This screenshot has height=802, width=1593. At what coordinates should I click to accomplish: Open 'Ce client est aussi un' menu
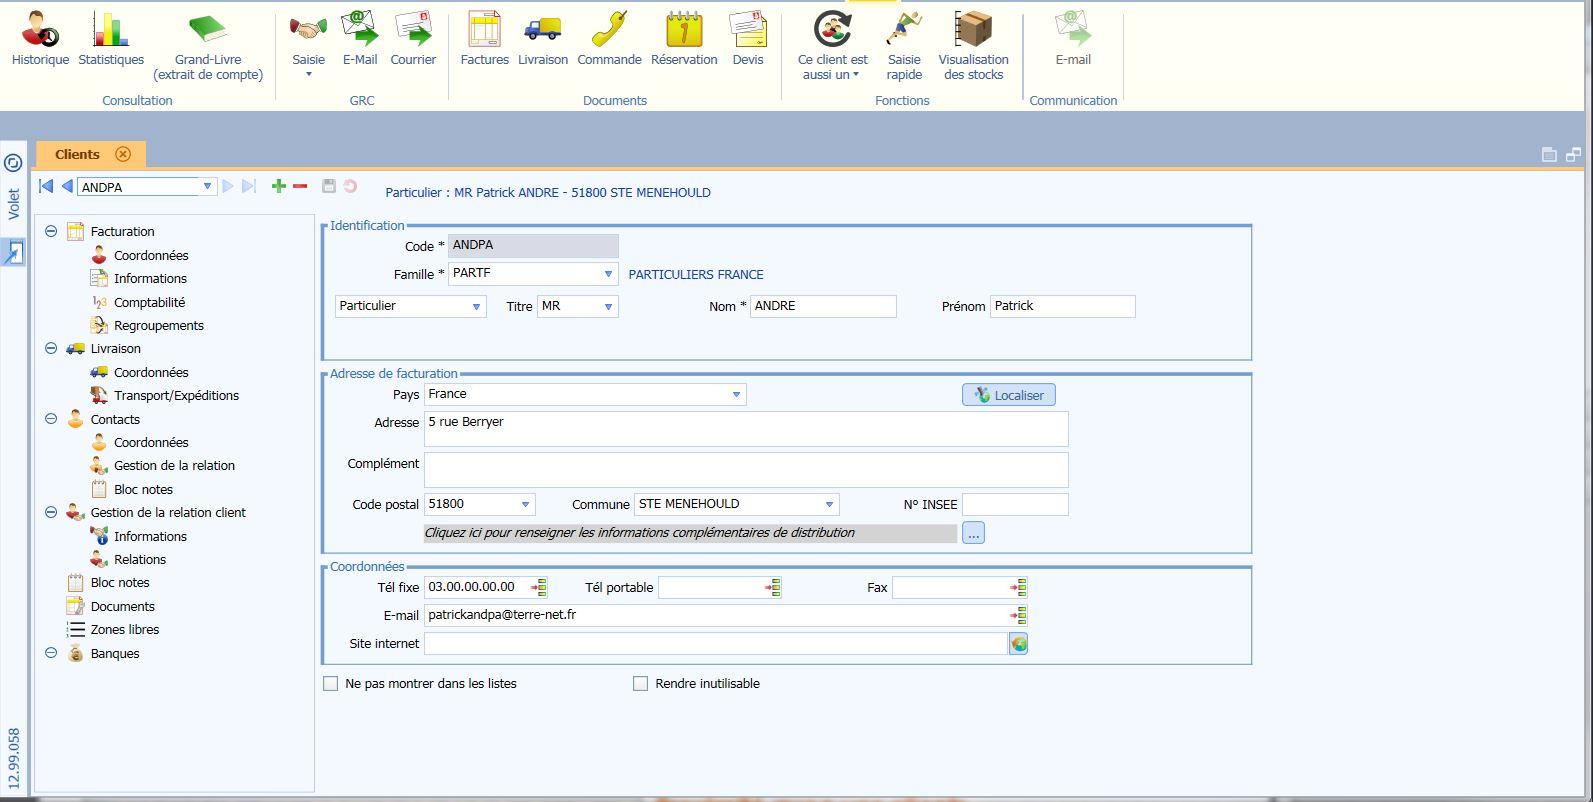coord(832,46)
